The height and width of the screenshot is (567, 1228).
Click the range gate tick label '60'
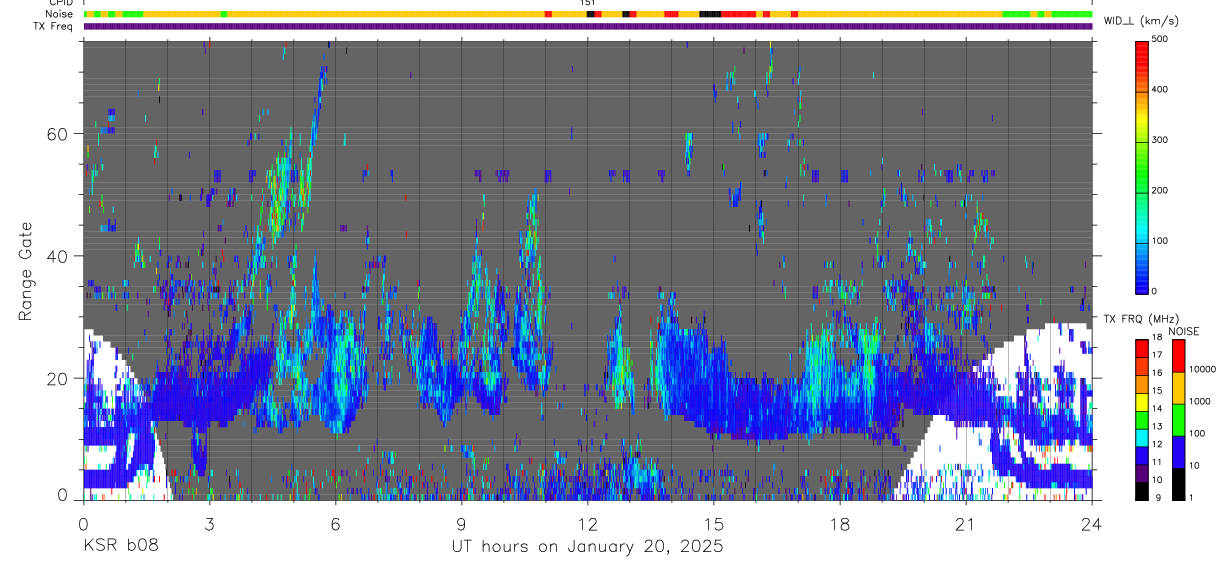click(x=59, y=134)
